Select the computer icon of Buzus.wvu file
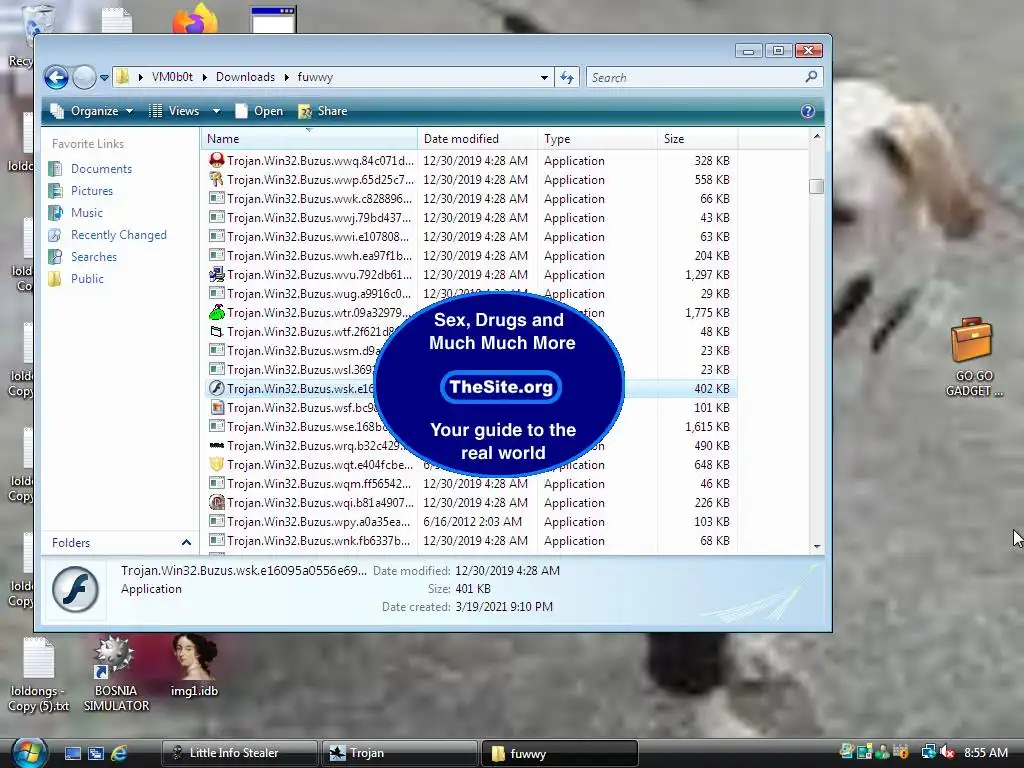The width and height of the screenshot is (1024, 768). pos(217,274)
